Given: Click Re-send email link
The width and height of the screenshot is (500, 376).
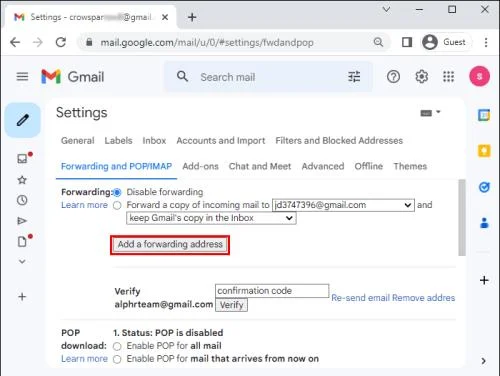Looking at the screenshot, I should tap(360, 298).
